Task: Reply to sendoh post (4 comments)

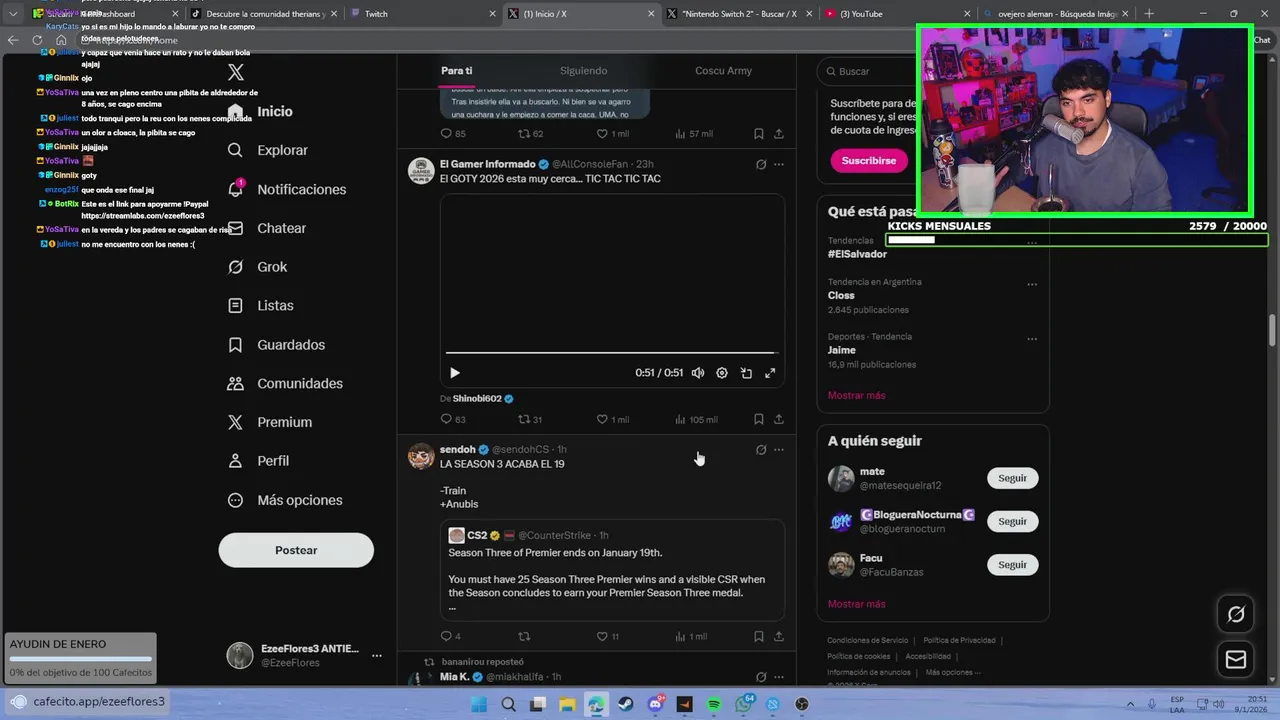Action: click(x=451, y=636)
